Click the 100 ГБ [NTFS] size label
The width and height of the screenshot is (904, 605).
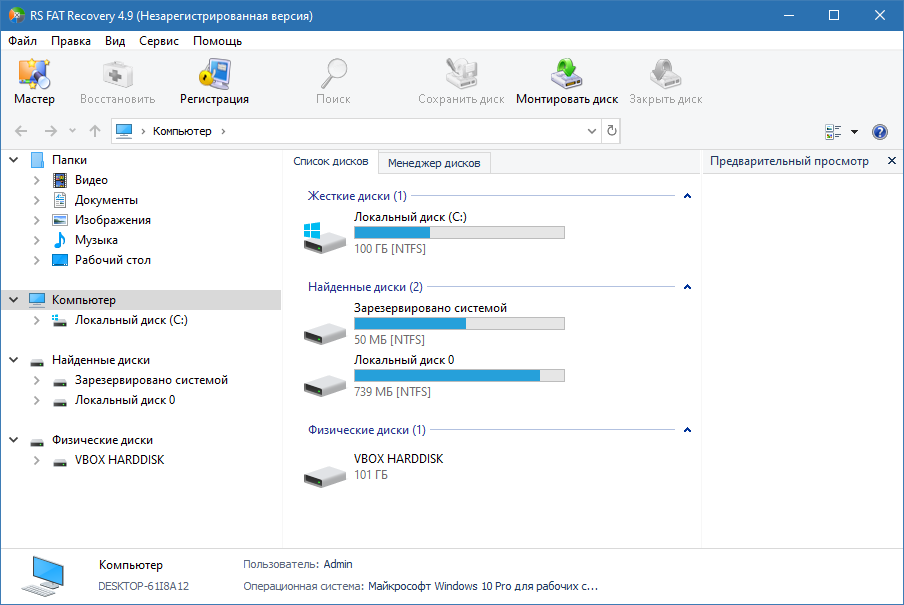[390, 249]
